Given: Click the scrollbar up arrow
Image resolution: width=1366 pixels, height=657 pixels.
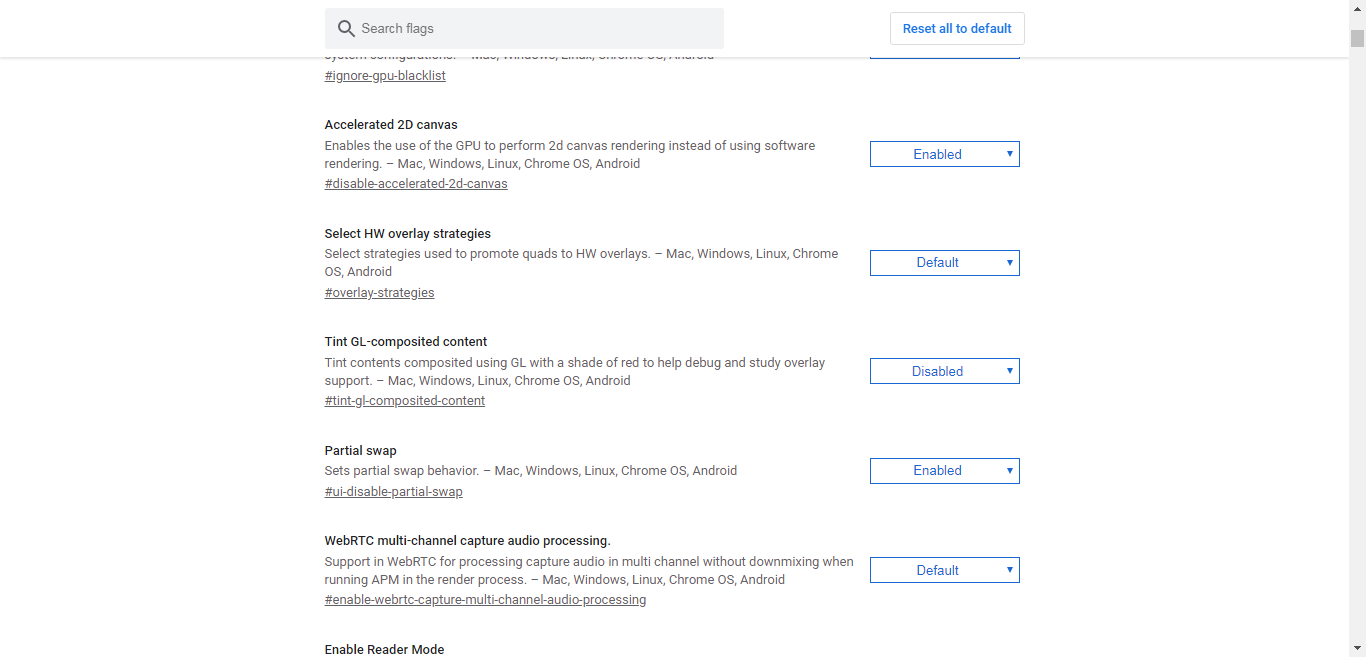Looking at the screenshot, I should [x=1357, y=8].
